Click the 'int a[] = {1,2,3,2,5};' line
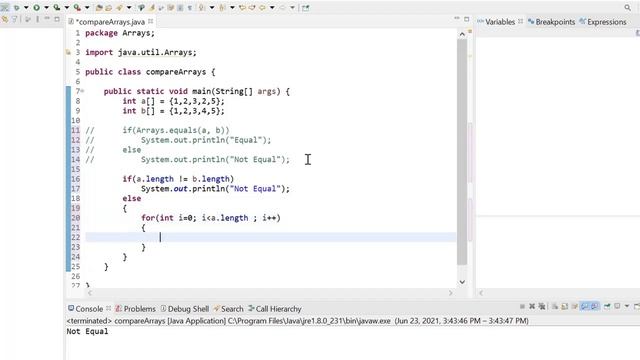 [173, 101]
